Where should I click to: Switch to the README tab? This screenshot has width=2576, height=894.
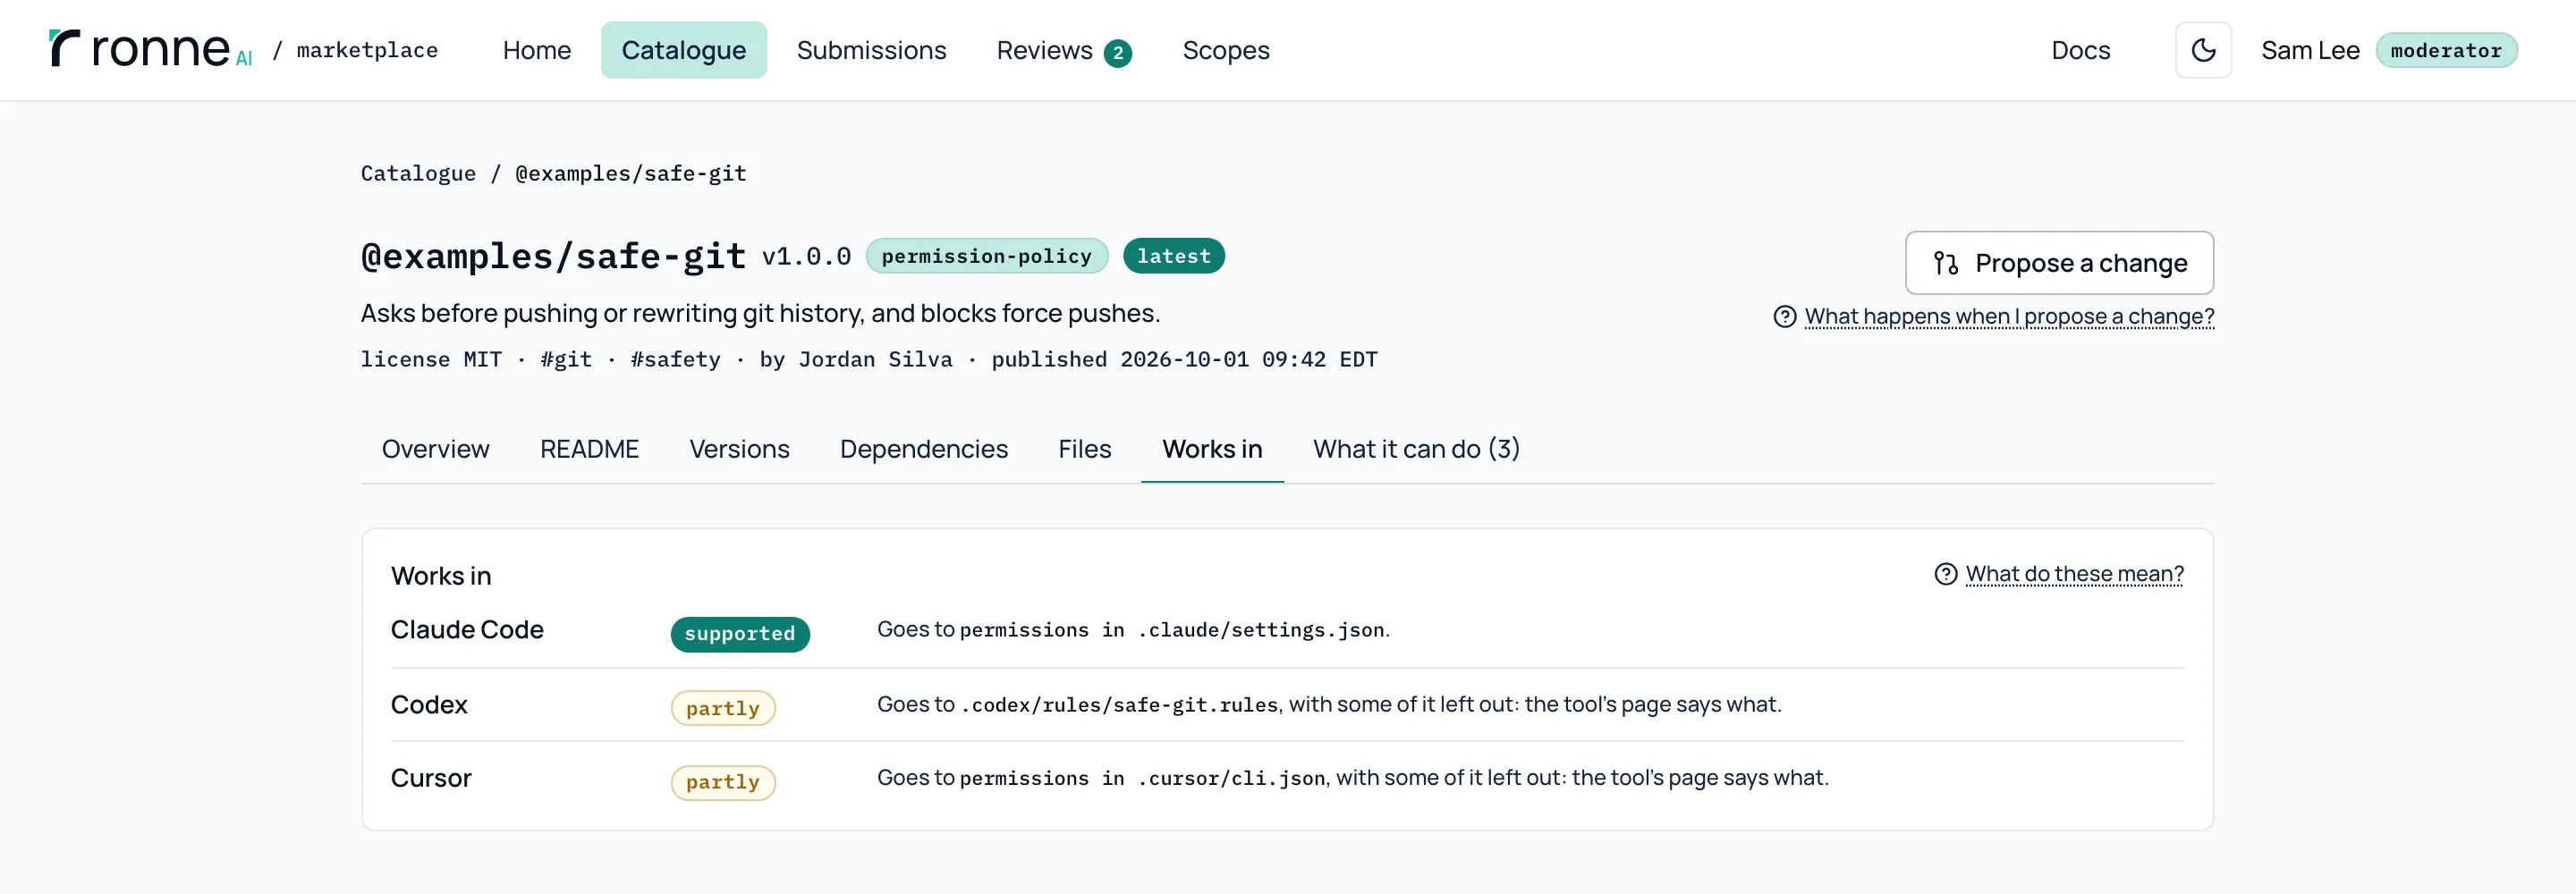tap(589, 449)
